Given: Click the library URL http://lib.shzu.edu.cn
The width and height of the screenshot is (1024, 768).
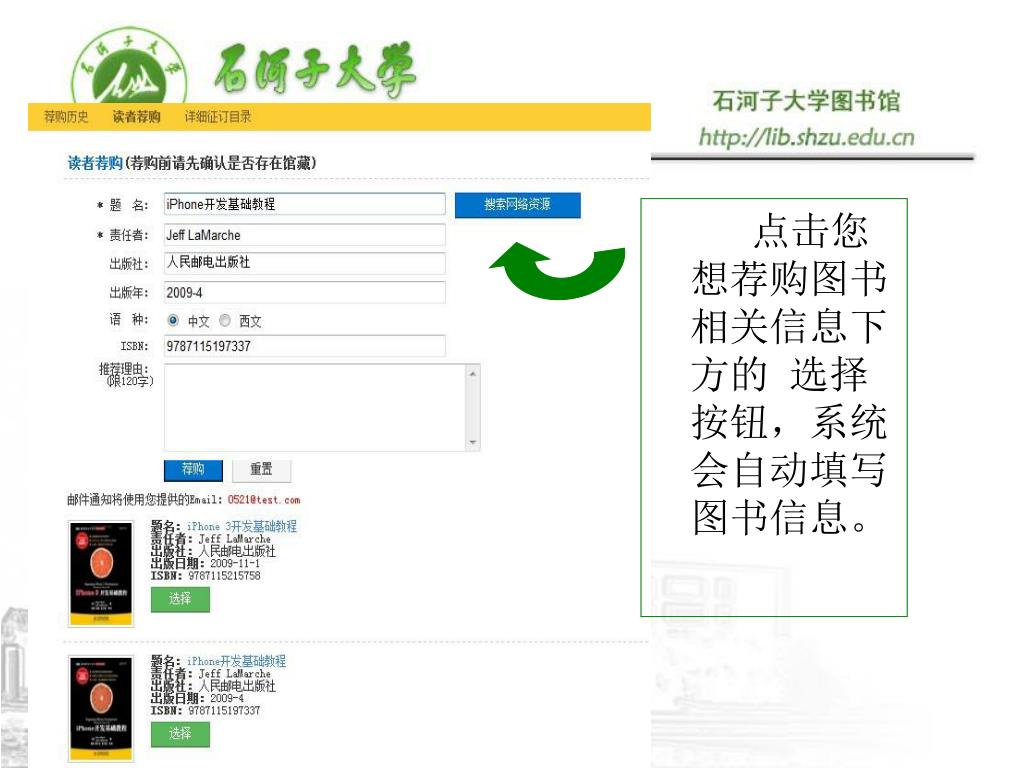Looking at the screenshot, I should [x=807, y=137].
